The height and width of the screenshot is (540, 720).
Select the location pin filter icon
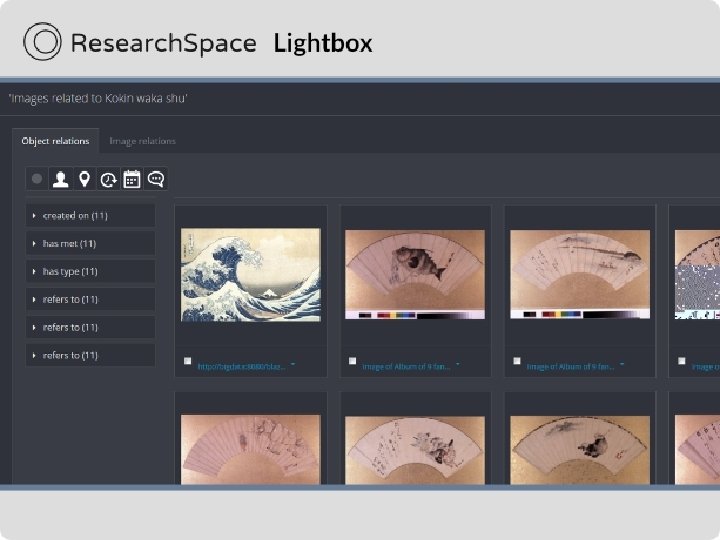[x=84, y=179]
